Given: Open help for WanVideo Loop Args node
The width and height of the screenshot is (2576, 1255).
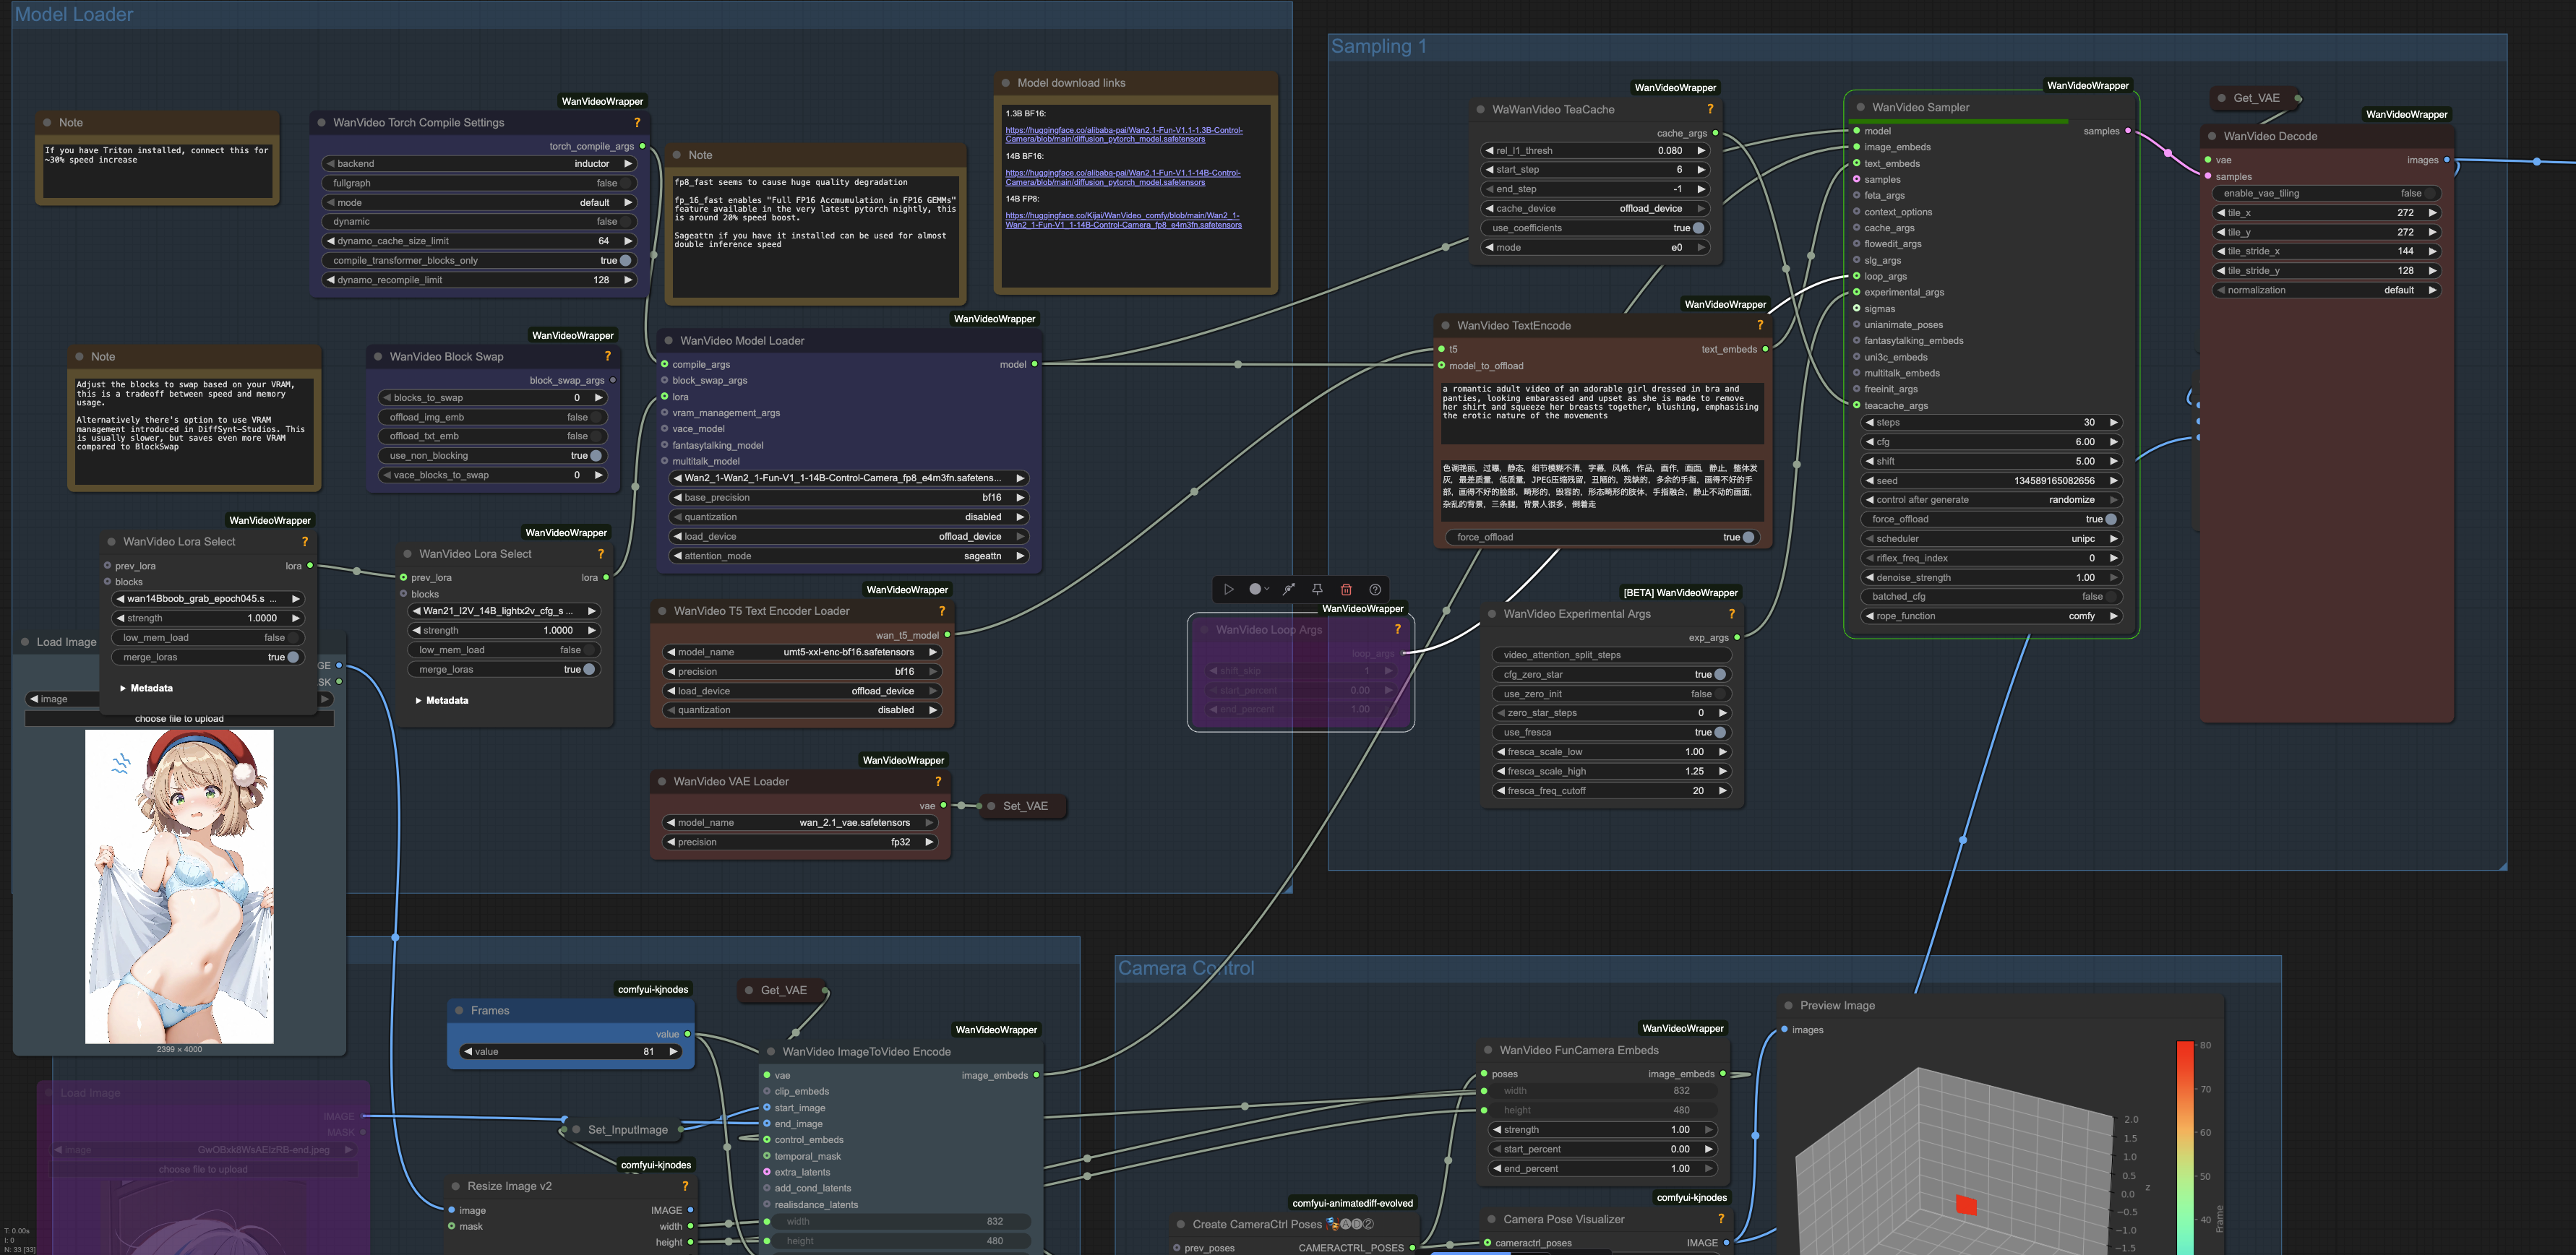Looking at the screenshot, I should pos(1398,629).
